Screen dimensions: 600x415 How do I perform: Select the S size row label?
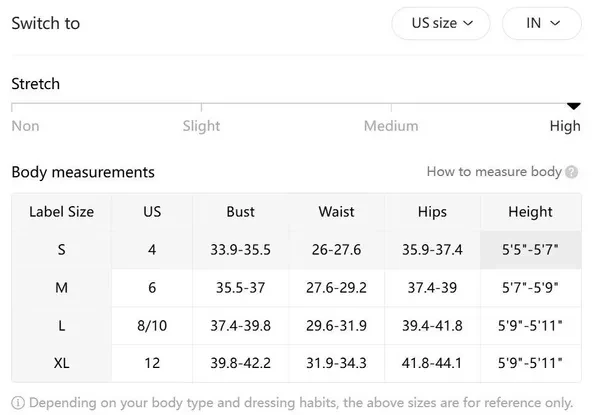click(x=61, y=250)
